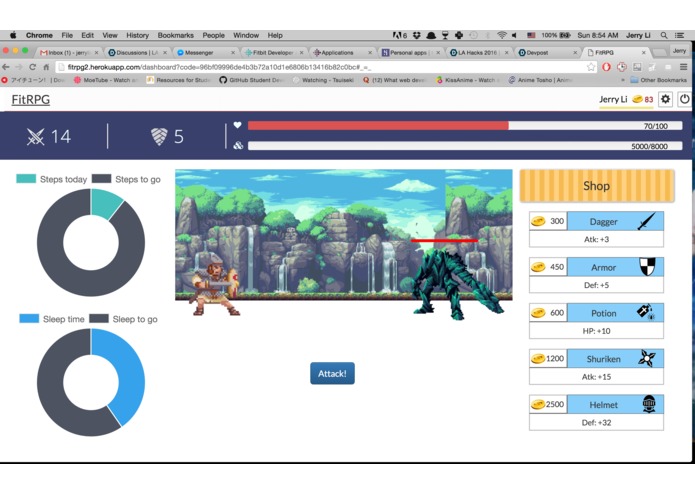Image resolution: width=695 pixels, height=494 pixels.
Task: Reload the page with the refresh icon
Action: click(32, 67)
